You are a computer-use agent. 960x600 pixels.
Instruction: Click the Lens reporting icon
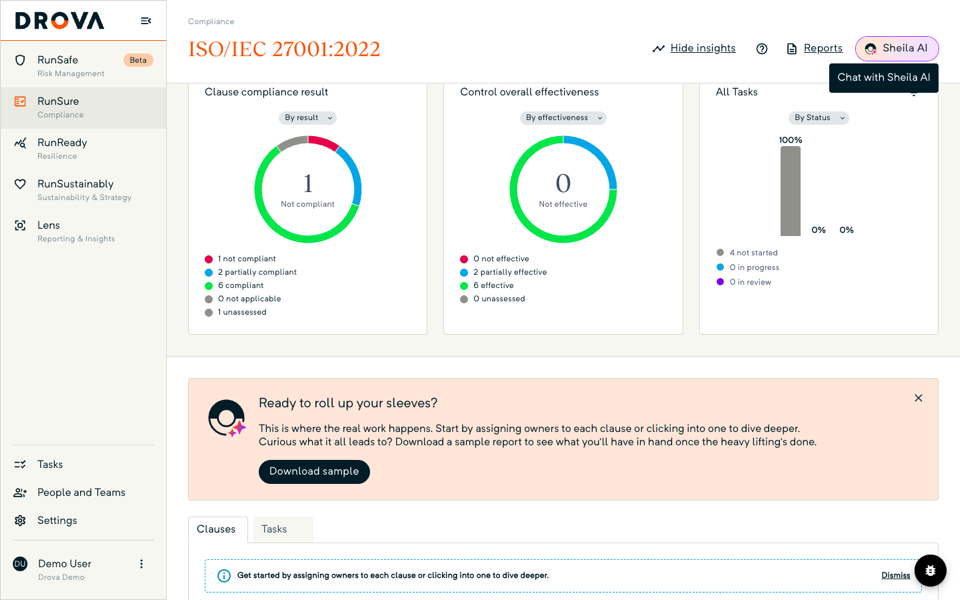(x=20, y=225)
